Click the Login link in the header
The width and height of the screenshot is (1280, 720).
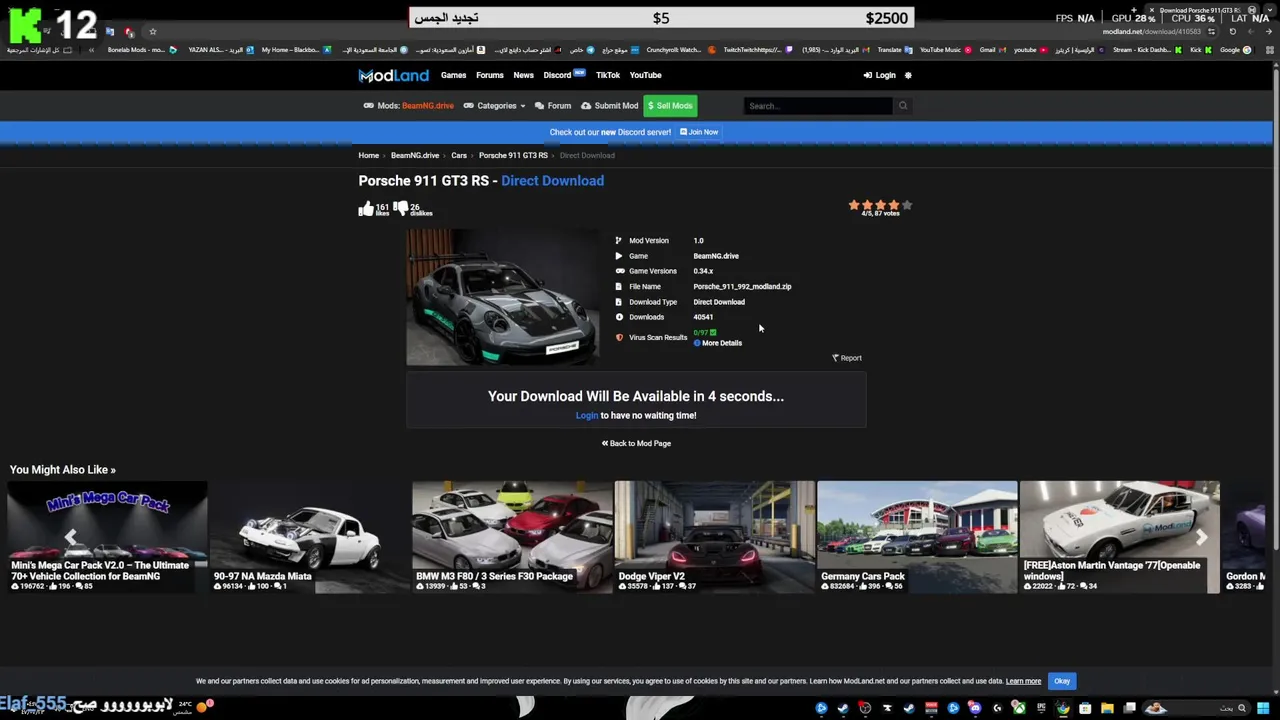click(x=880, y=75)
